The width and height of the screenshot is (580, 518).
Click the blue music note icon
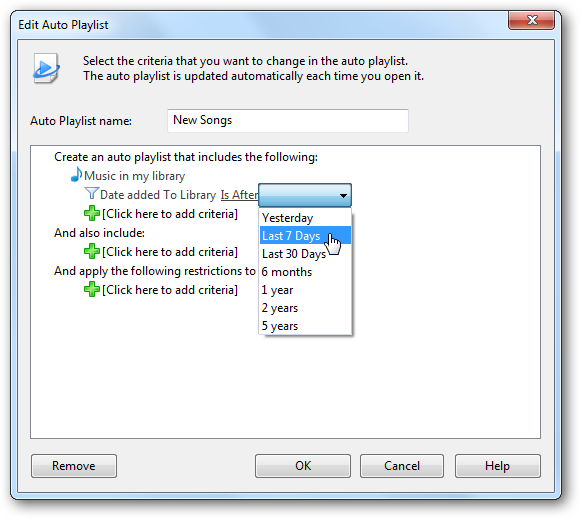[x=76, y=175]
